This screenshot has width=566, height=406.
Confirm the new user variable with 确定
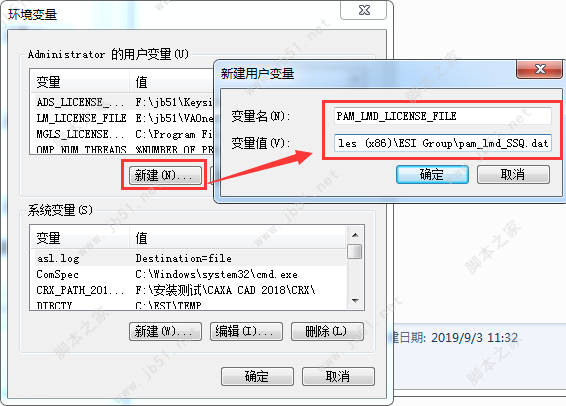(x=432, y=175)
